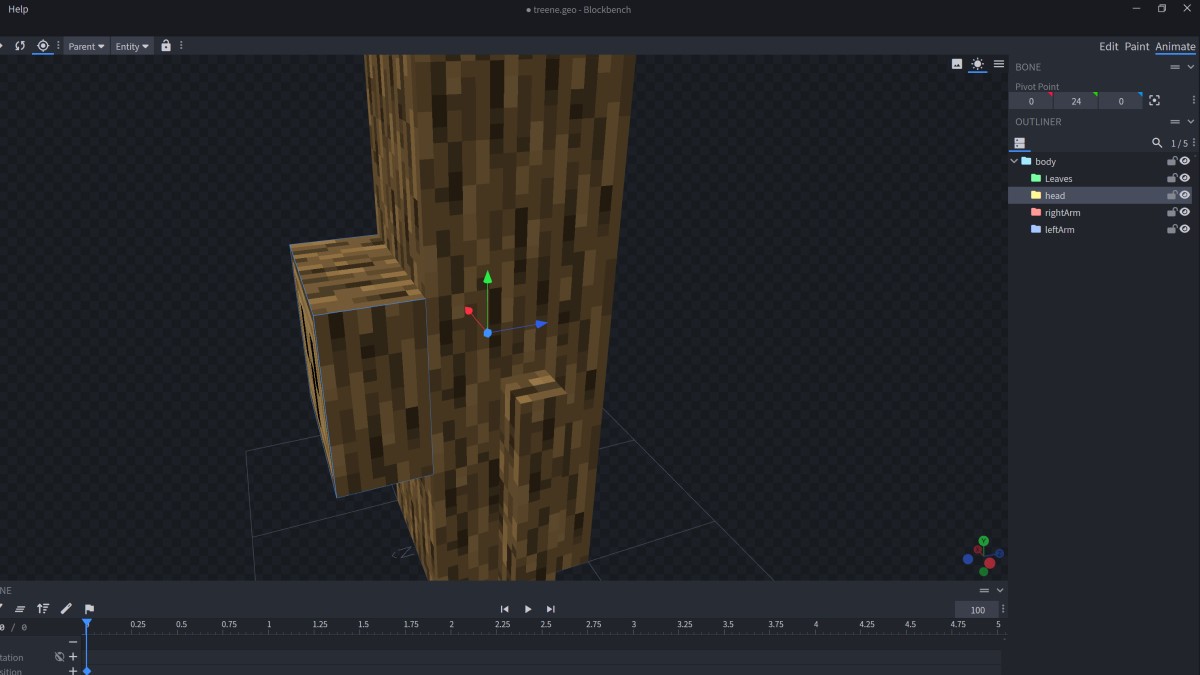This screenshot has width=1200, height=675.
Task: Collapse the Timeline panel
Action: (x=999, y=590)
